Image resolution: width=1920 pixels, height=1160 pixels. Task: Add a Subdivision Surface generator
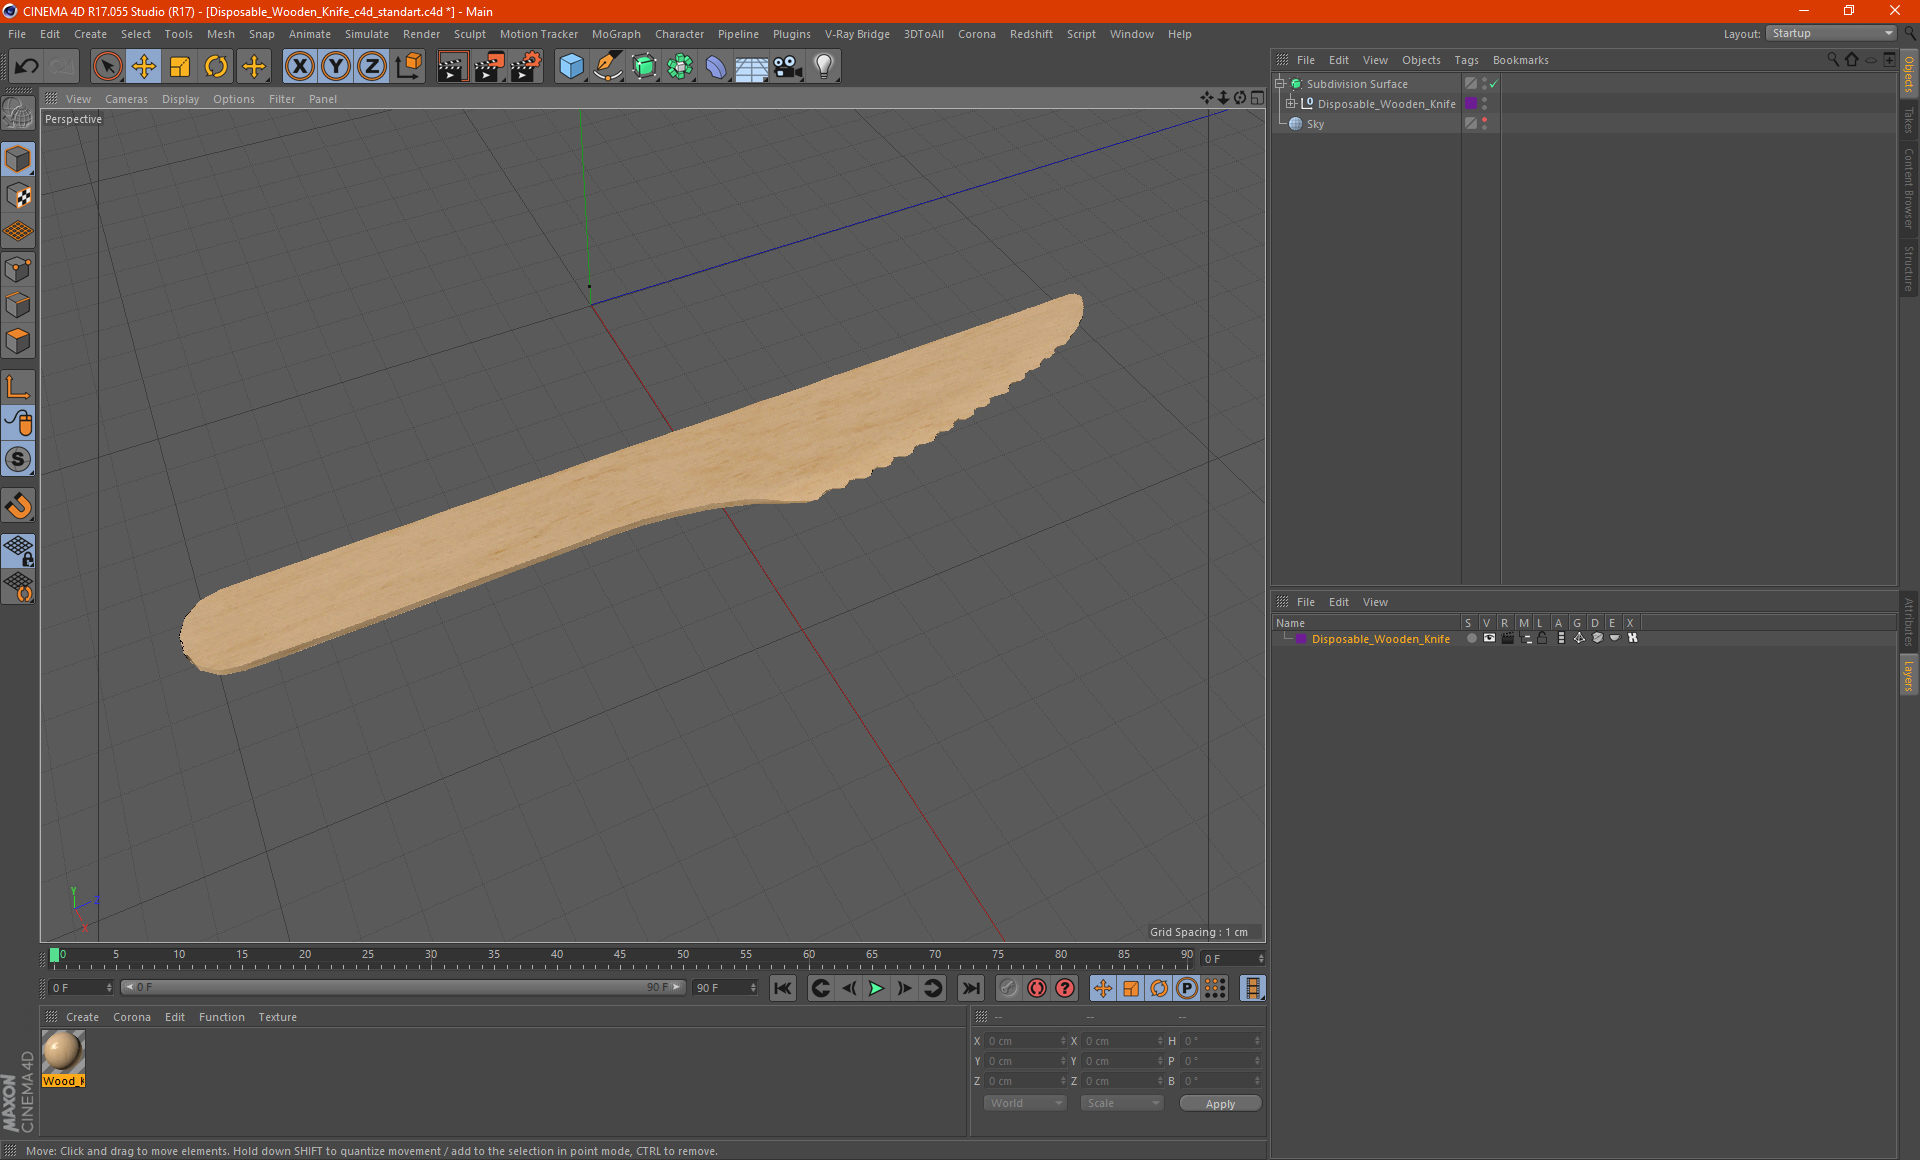coord(644,67)
